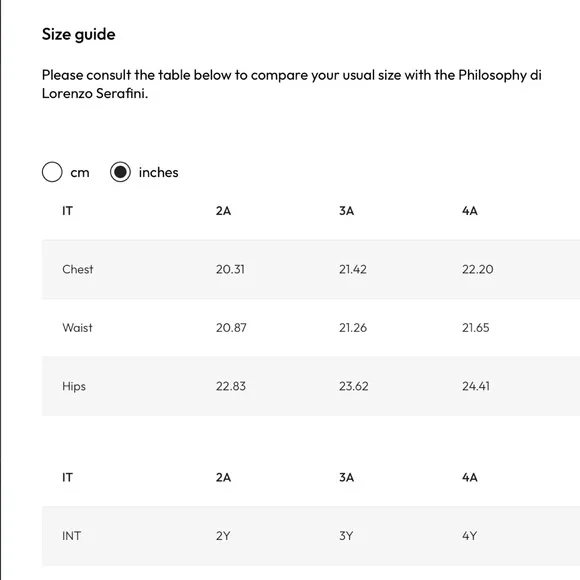The width and height of the screenshot is (580, 580).
Task: Select the inches radio button
Action: pyautogui.click(x=120, y=172)
